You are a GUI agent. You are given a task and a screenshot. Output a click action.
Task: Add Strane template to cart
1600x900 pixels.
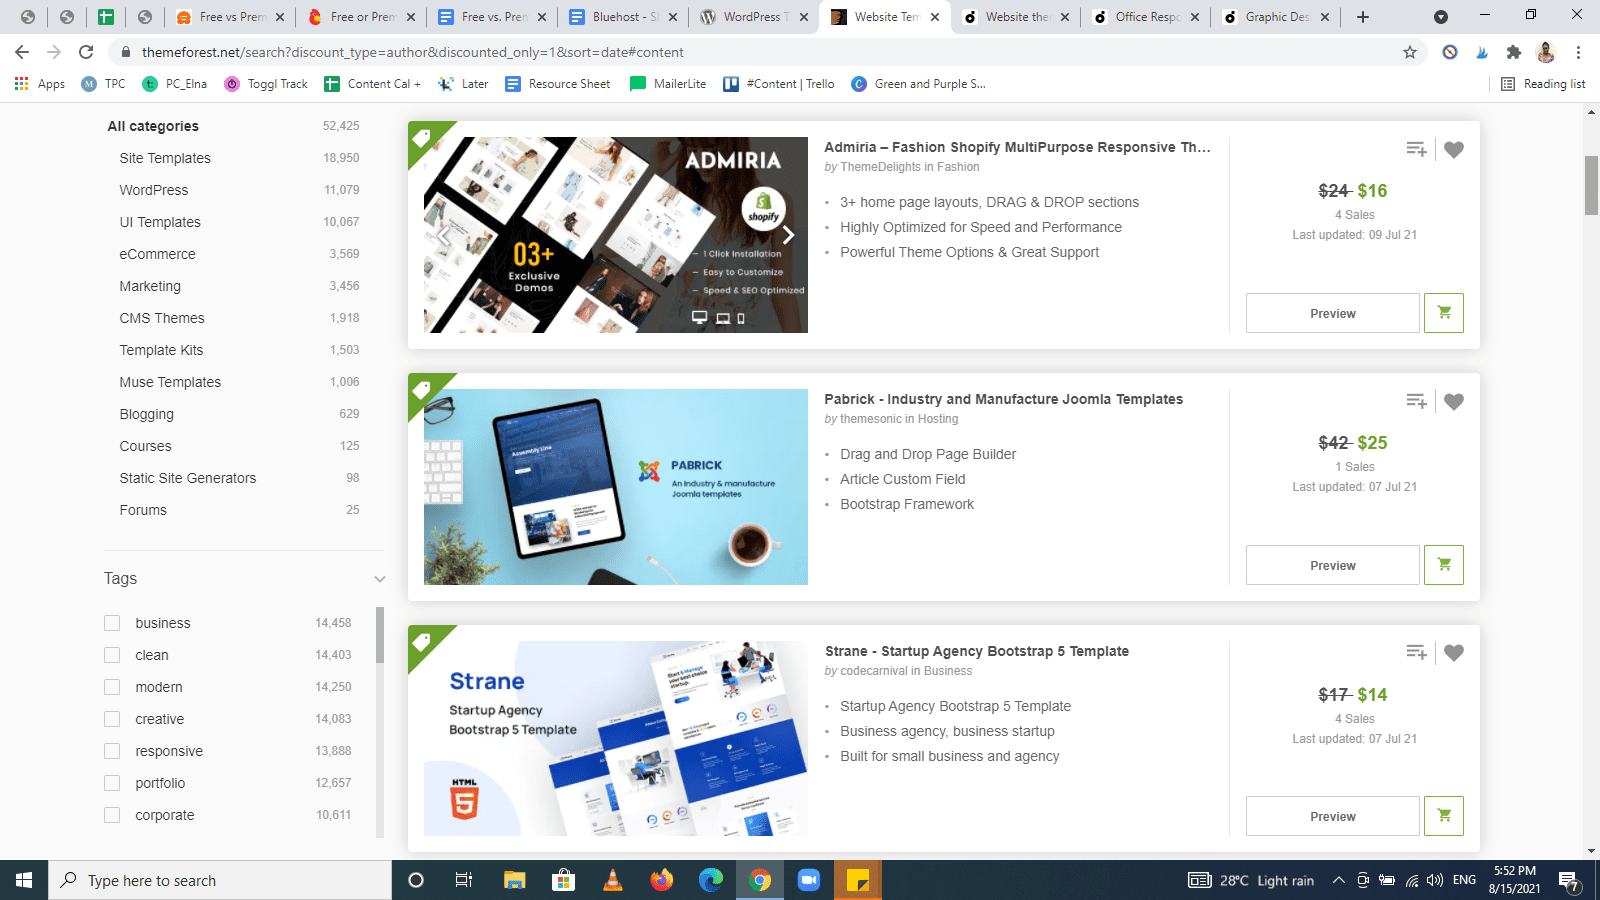(x=1444, y=816)
